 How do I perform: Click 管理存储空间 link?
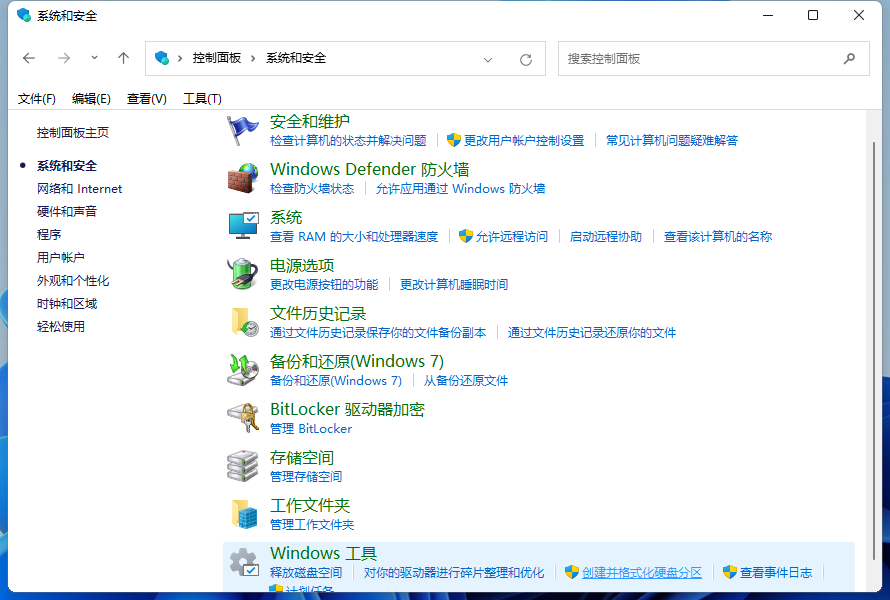coord(306,476)
